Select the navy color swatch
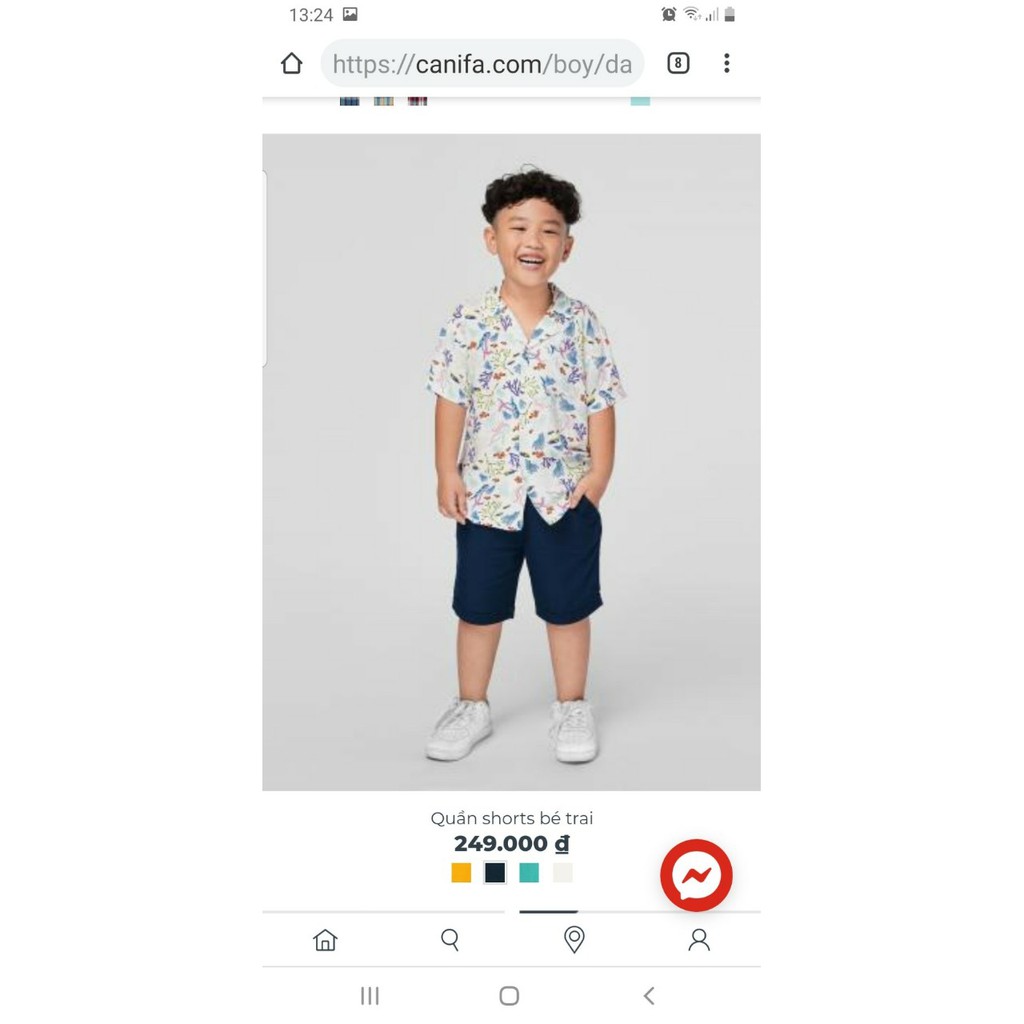Image resolution: width=1024 pixels, height=1024 pixels. point(495,872)
